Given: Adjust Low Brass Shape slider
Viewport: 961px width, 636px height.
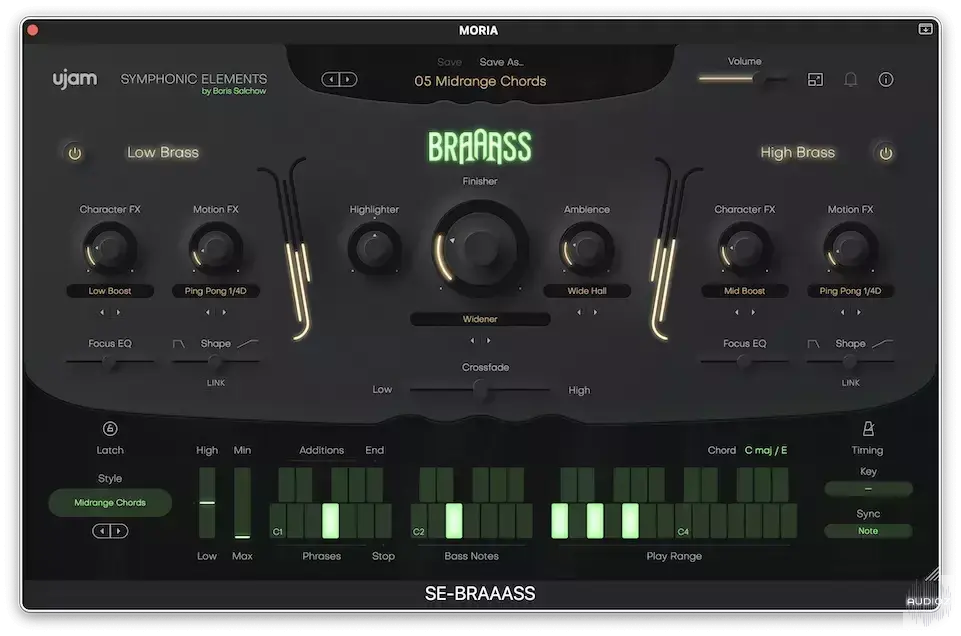Looking at the screenshot, I should click(x=216, y=362).
